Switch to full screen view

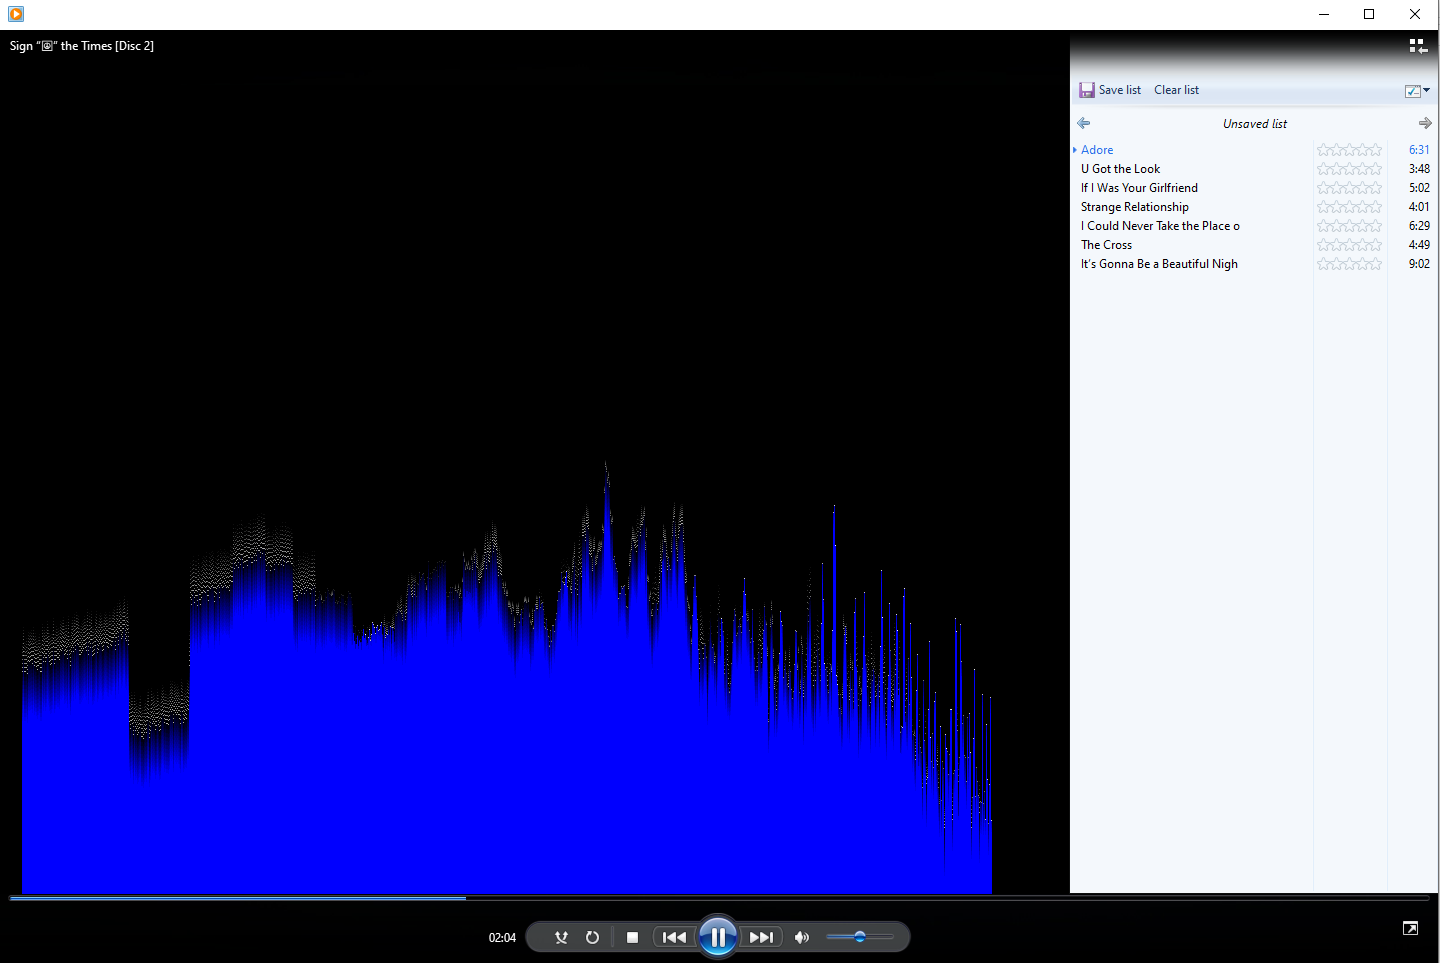click(x=1410, y=929)
